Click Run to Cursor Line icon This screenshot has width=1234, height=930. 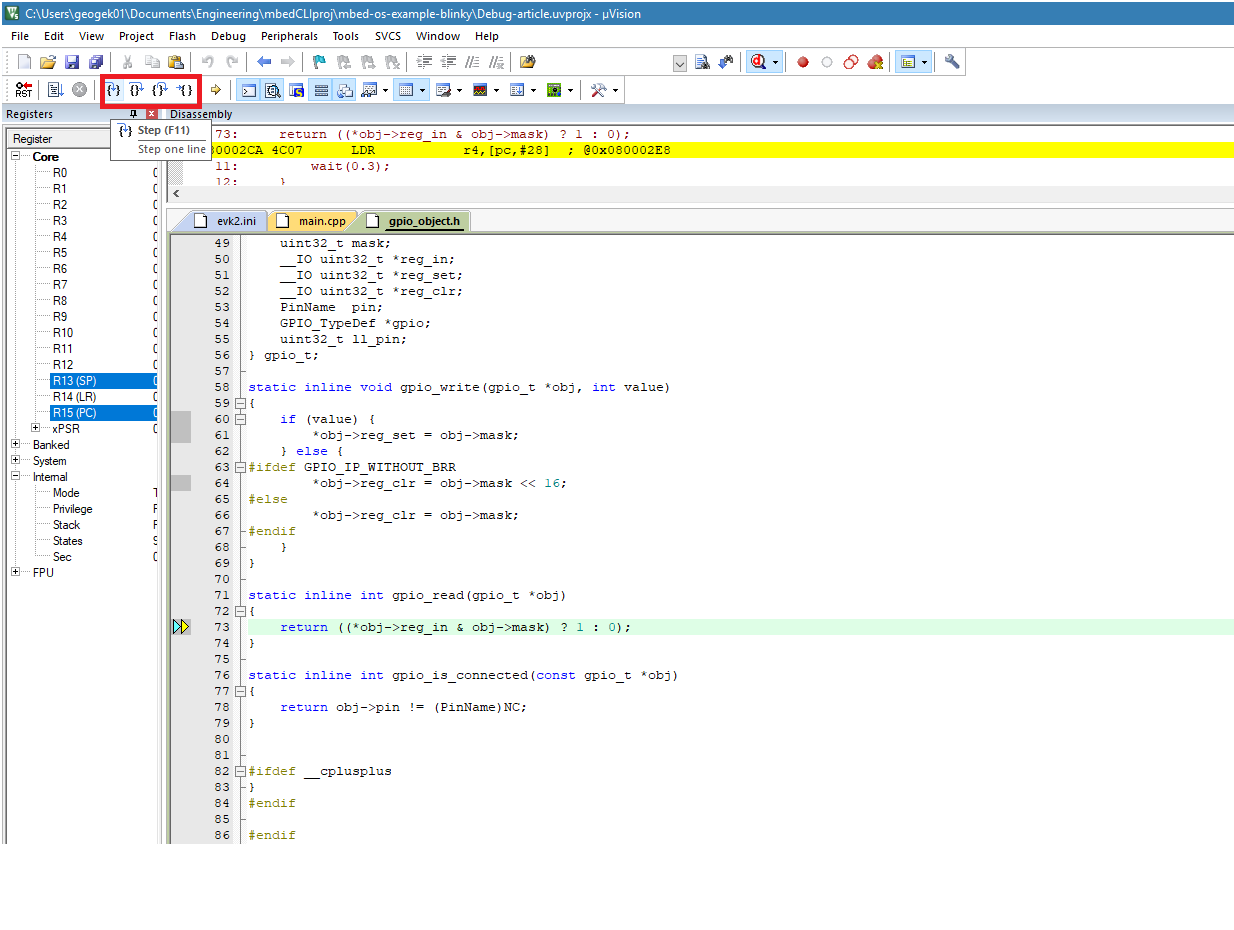click(x=185, y=90)
